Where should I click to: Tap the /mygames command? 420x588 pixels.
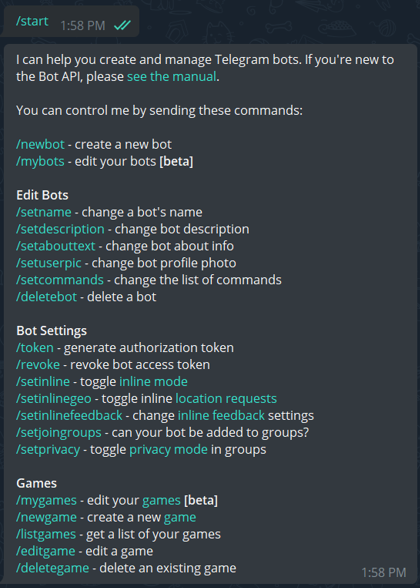pyautogui.click(x=46, y=500)
